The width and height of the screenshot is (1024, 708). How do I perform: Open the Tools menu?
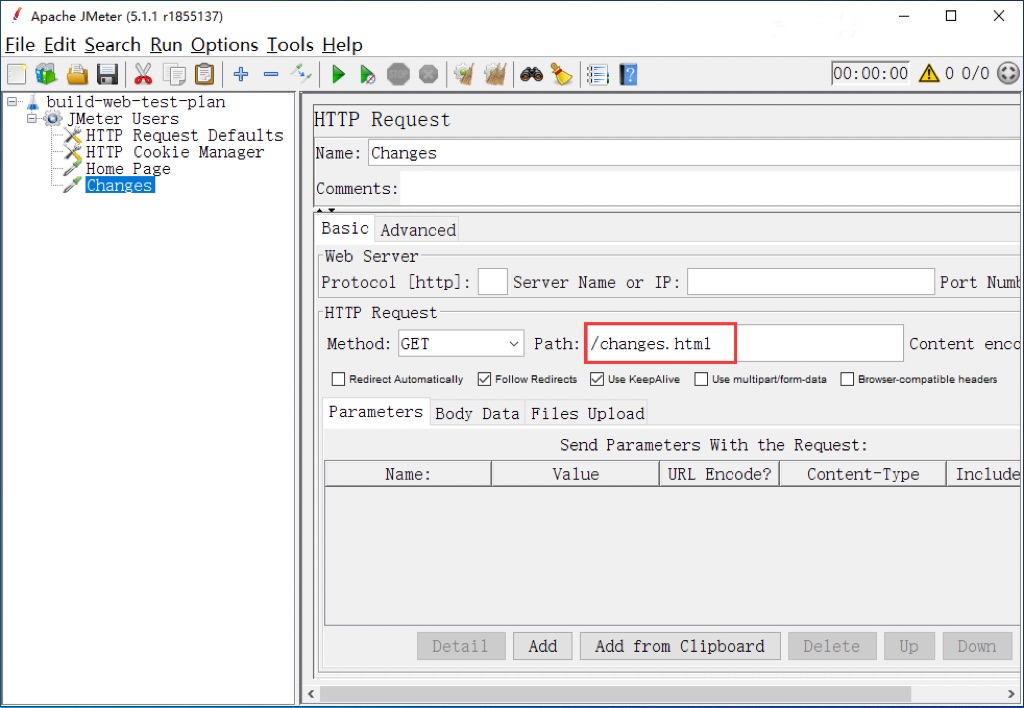[290, 45]
